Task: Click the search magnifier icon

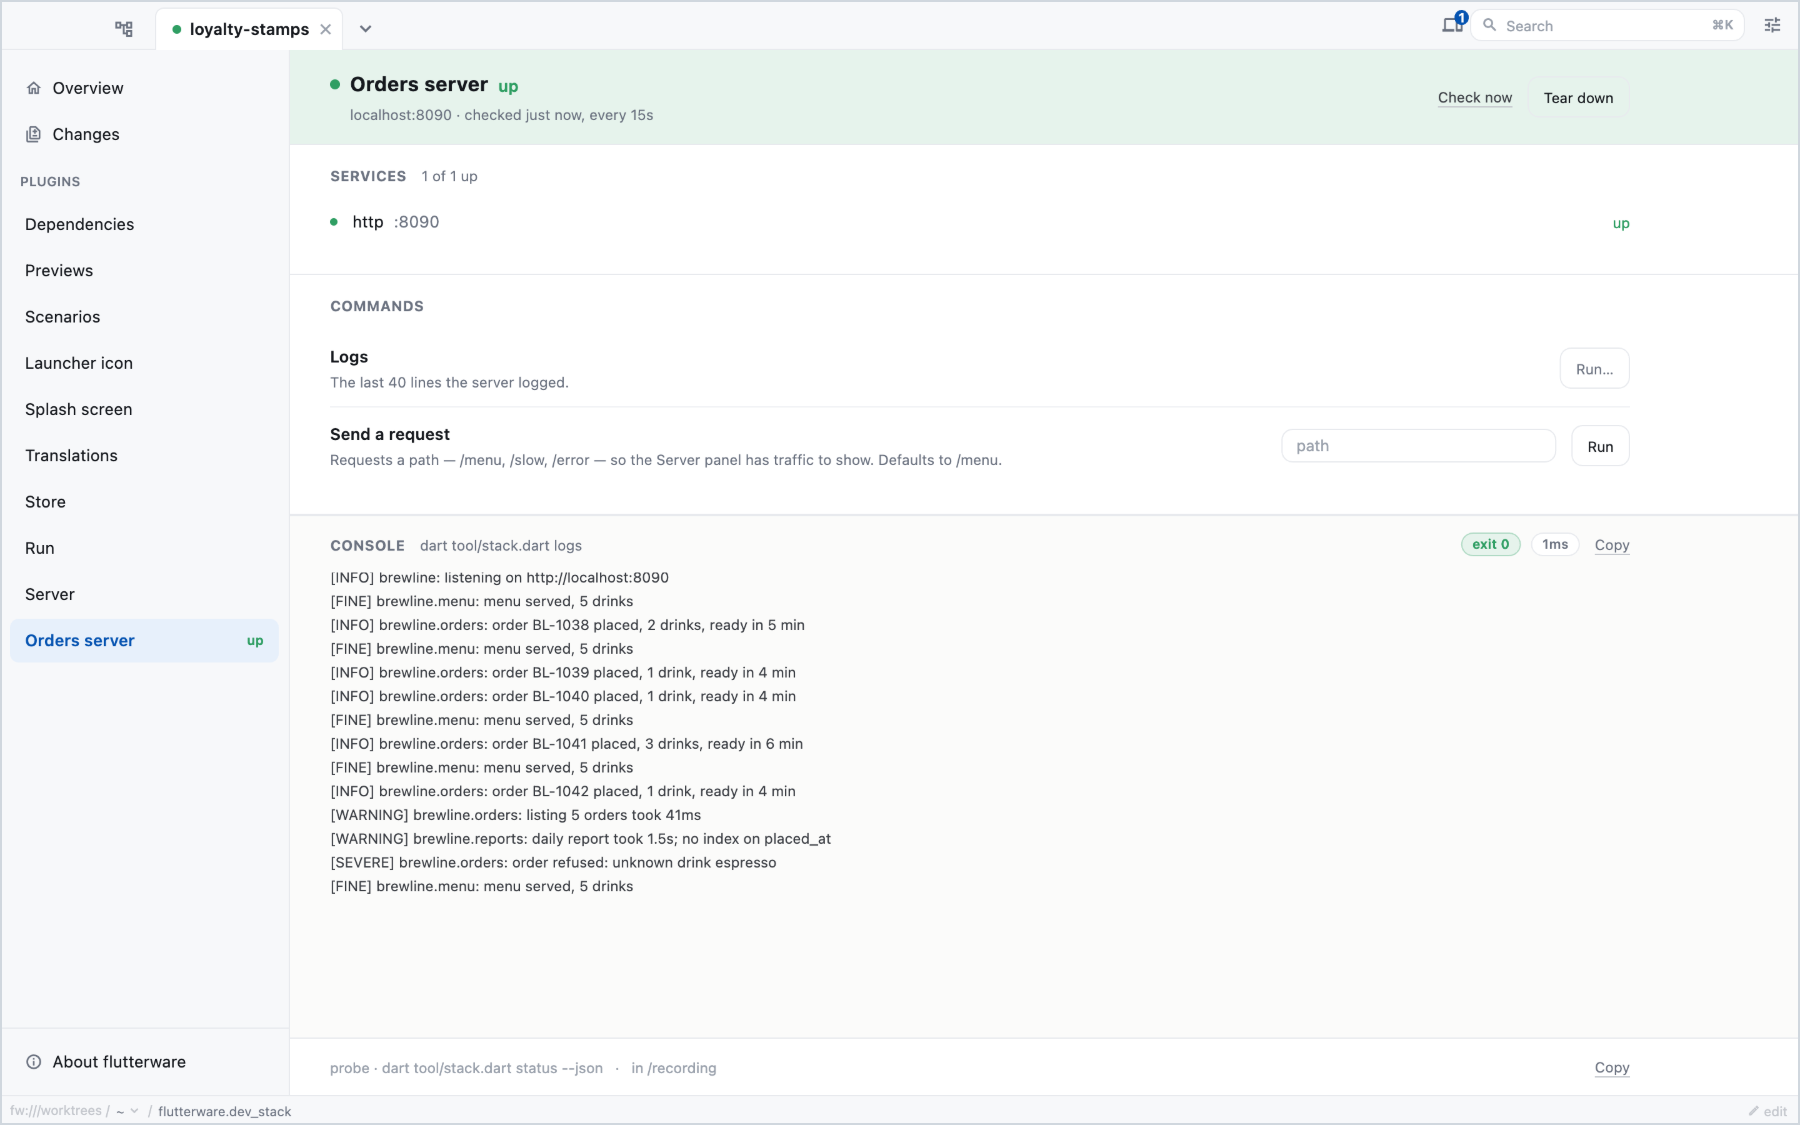Action: click(x=1489, y=25)
